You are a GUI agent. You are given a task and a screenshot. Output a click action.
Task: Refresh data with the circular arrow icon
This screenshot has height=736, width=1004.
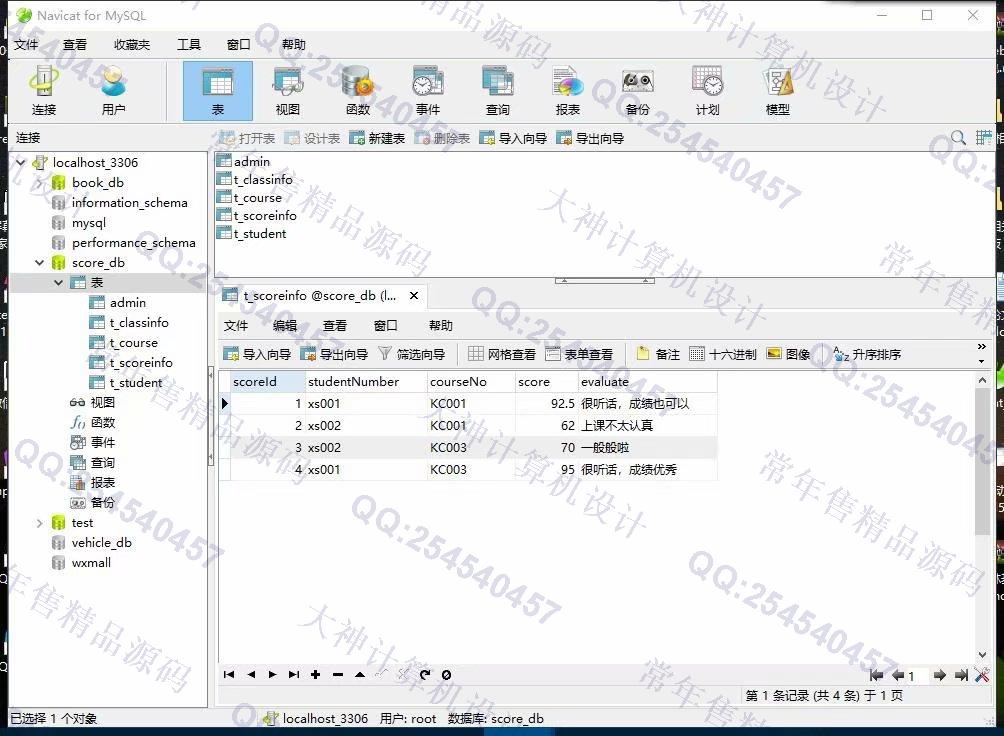click(x=425, y=675)
